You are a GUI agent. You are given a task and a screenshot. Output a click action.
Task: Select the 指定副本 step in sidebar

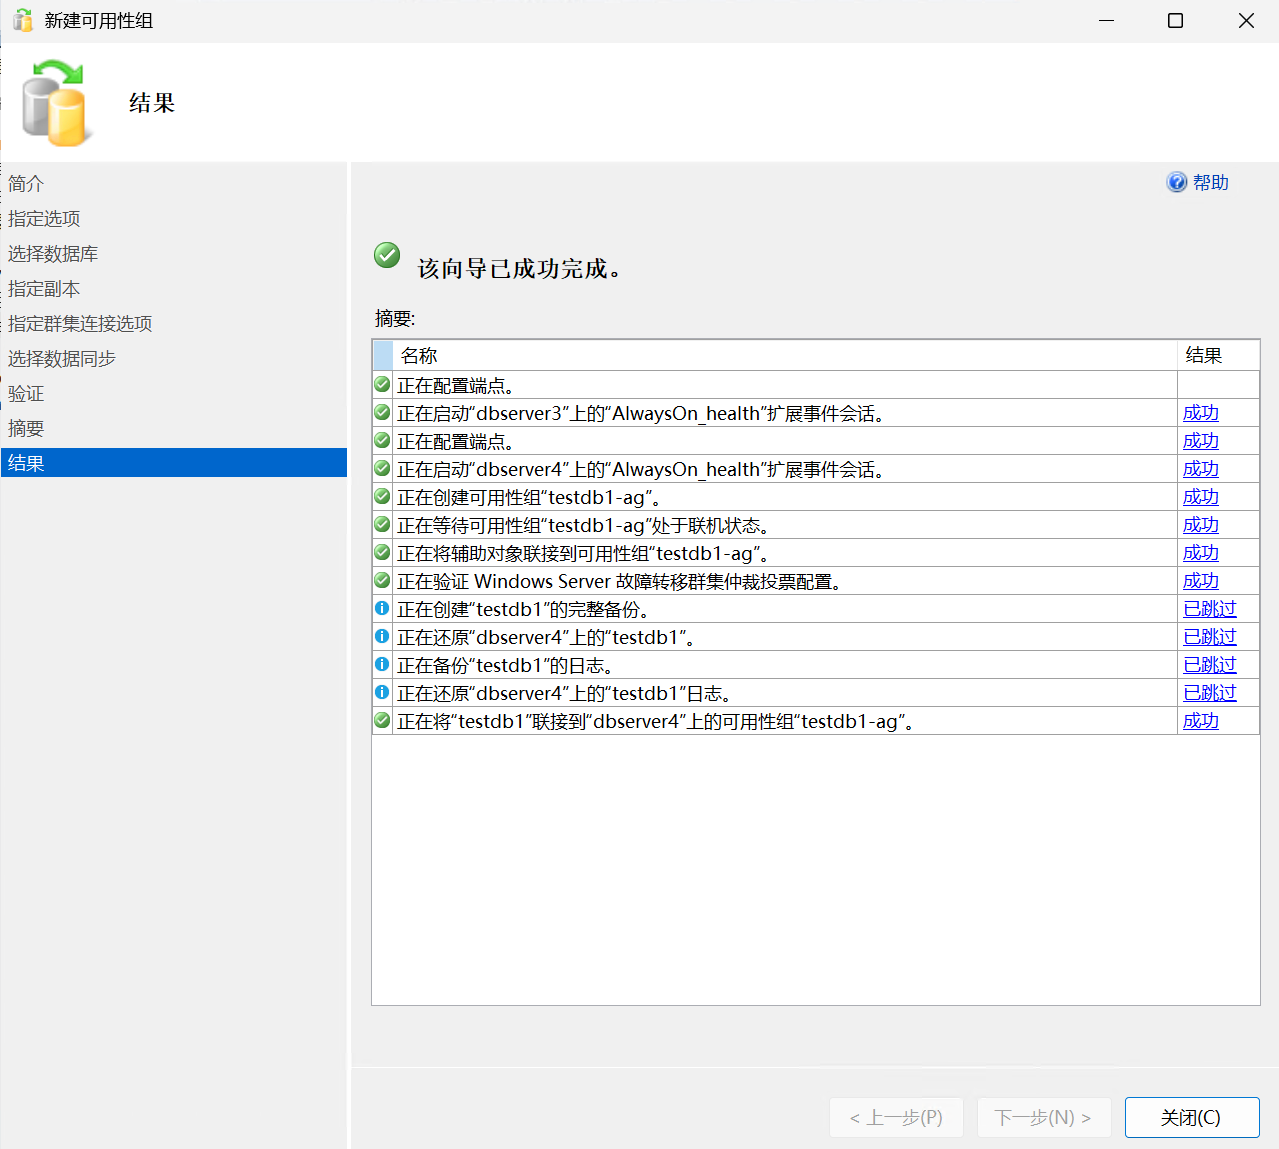[x=44, y=289]
